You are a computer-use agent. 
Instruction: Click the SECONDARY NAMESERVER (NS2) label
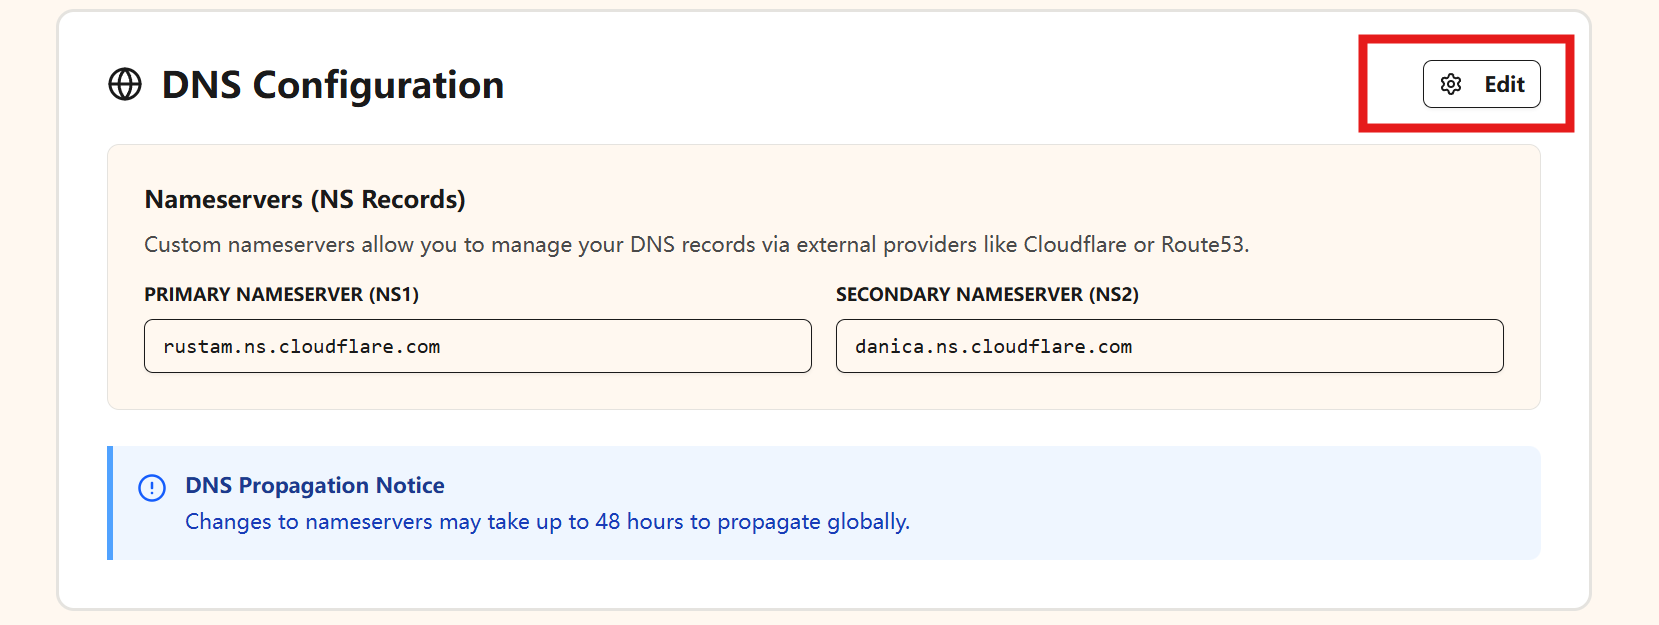pos(987,294)
